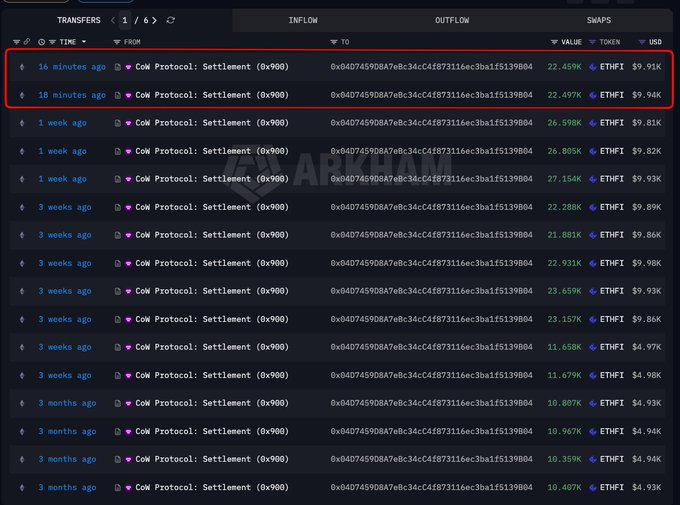This screenshot has height=505, width=680.
Task: Click the '1 week ago' time in the 27.154K row
Action: tap(62, 179)
